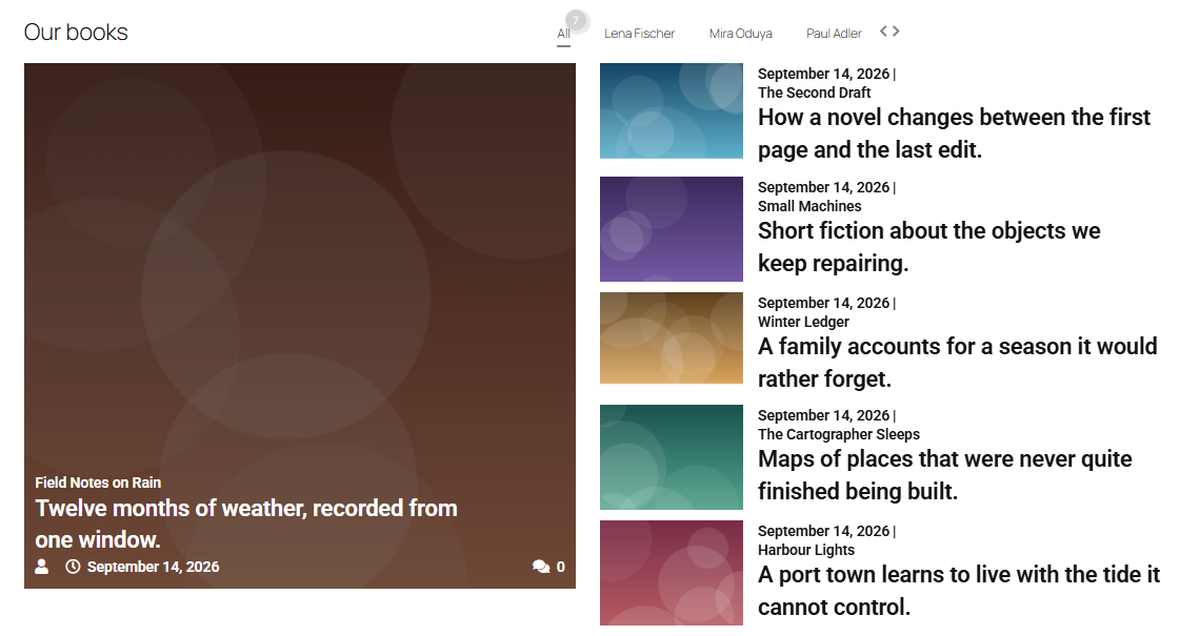
Task: Open the Short fiction about objects headline
Action: pos(929,247)
